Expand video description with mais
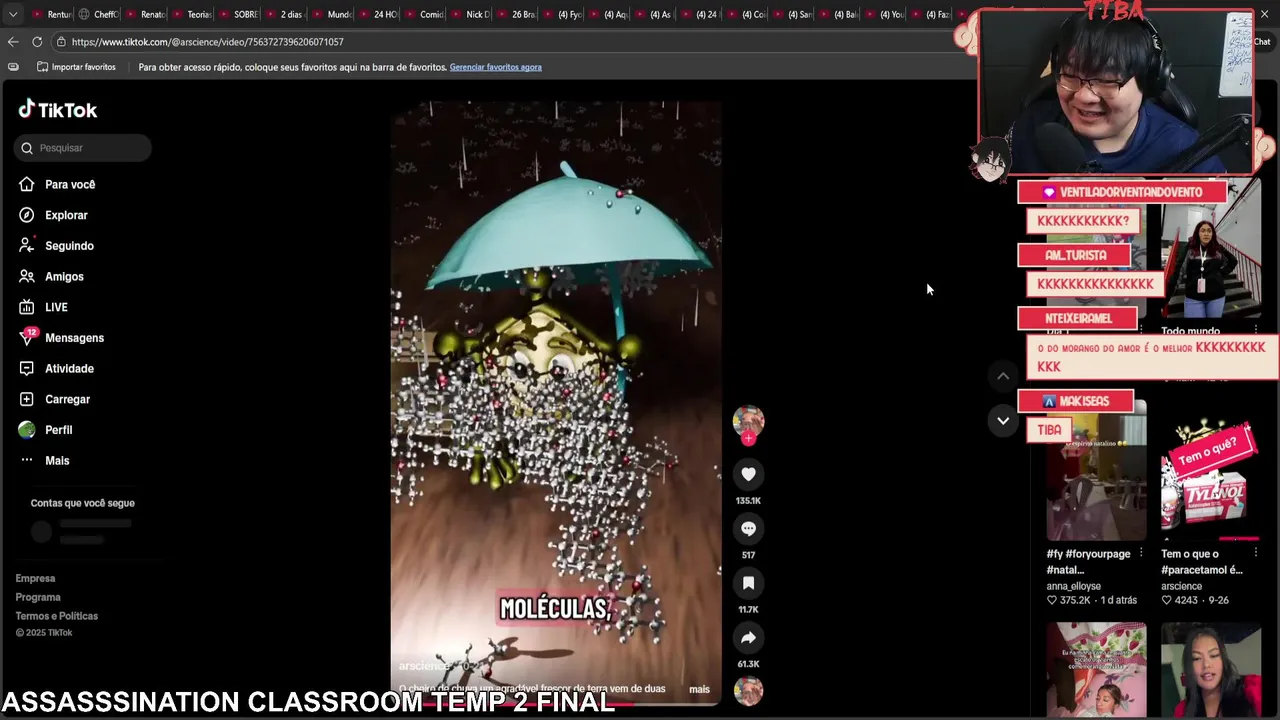This screenshot has height=720, width=1280. click(x=699, y=689)
